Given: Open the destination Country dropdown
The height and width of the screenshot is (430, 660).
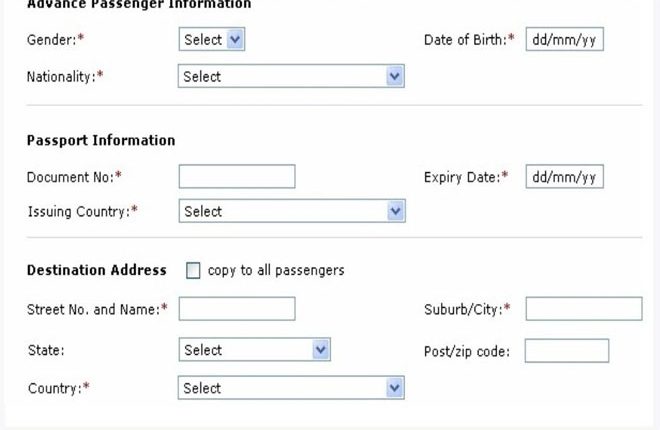Looking at the screenshot, I should 291,388.
